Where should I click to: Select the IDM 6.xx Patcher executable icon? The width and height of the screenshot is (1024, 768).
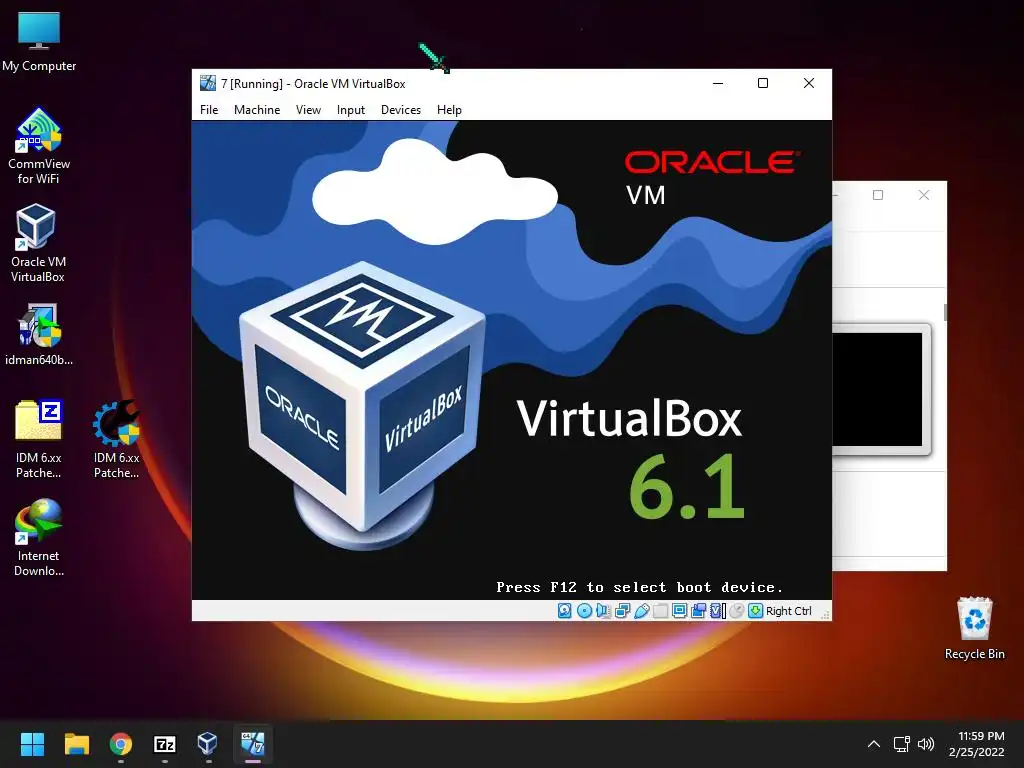(x=116, y=440)
